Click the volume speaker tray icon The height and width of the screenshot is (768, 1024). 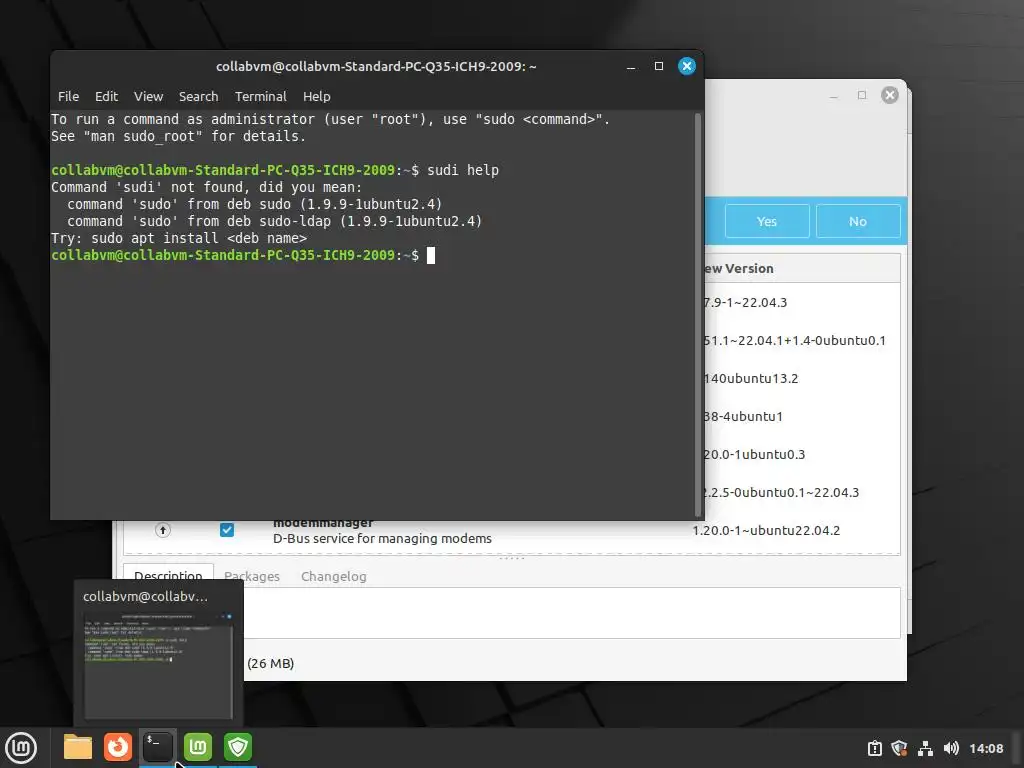click(x=951, y=748)
